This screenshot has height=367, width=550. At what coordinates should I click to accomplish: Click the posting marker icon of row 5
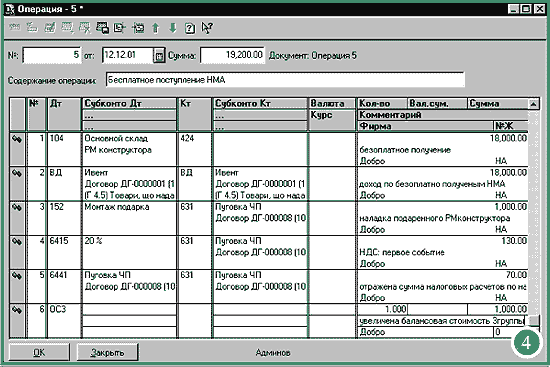click(x=17, y=276)
